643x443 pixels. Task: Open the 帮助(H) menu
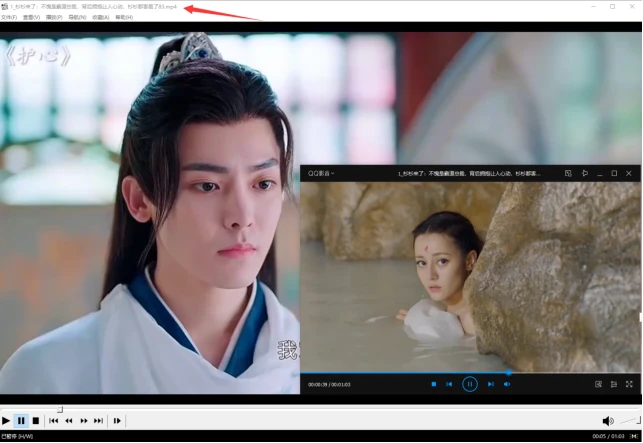coord(124,17)
